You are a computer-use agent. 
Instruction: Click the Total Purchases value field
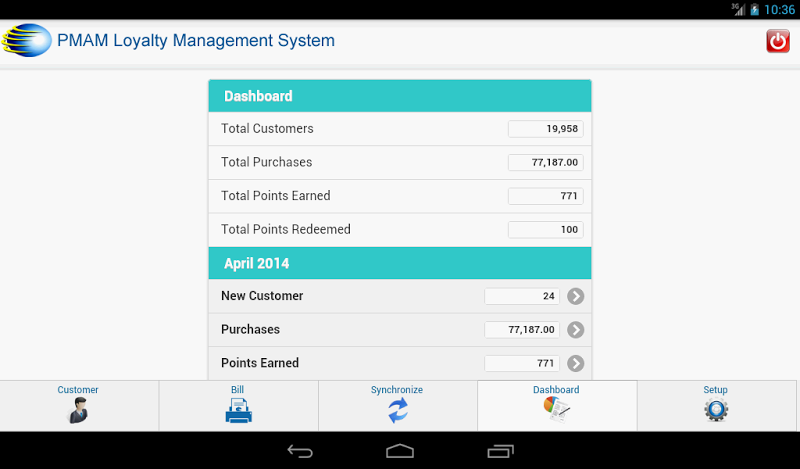(x=545, y=162)
